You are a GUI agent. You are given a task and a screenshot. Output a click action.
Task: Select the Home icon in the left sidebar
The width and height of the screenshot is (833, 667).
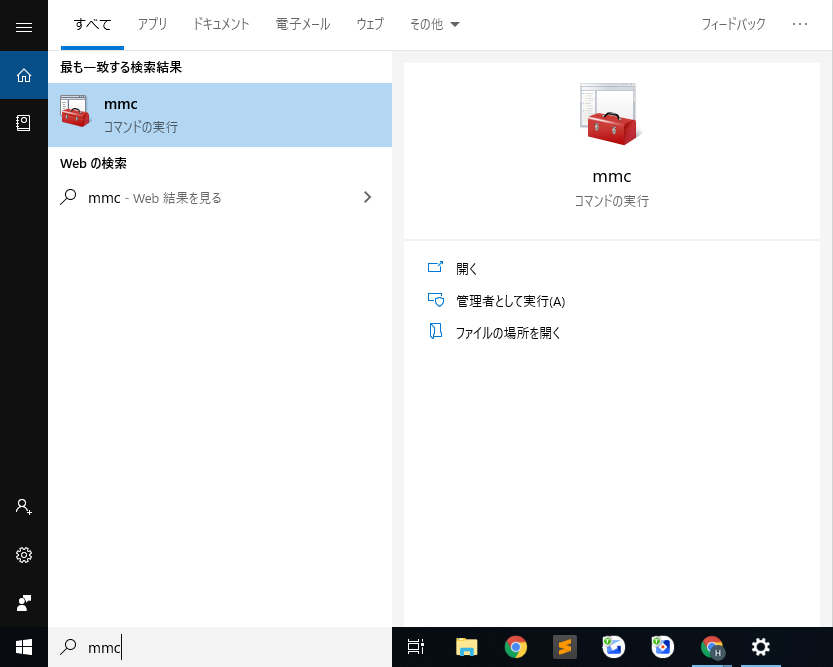pyautogui.click(x=23, y=74)
